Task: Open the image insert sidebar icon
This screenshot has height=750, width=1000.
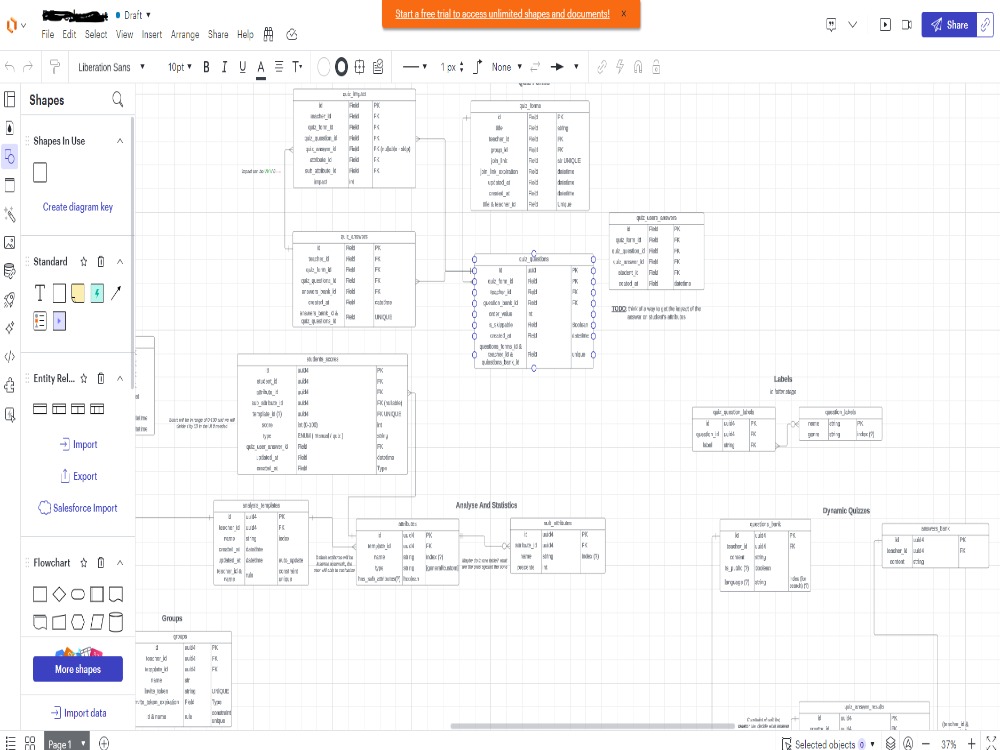Action: pos(10,242)
